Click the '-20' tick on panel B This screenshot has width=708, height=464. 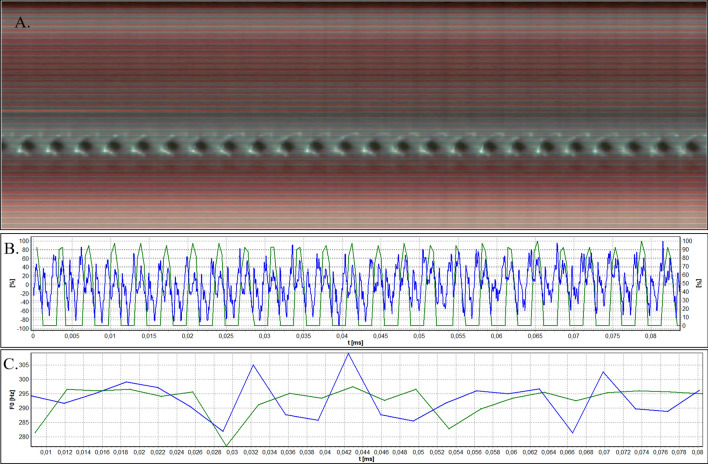pos(25,293)
